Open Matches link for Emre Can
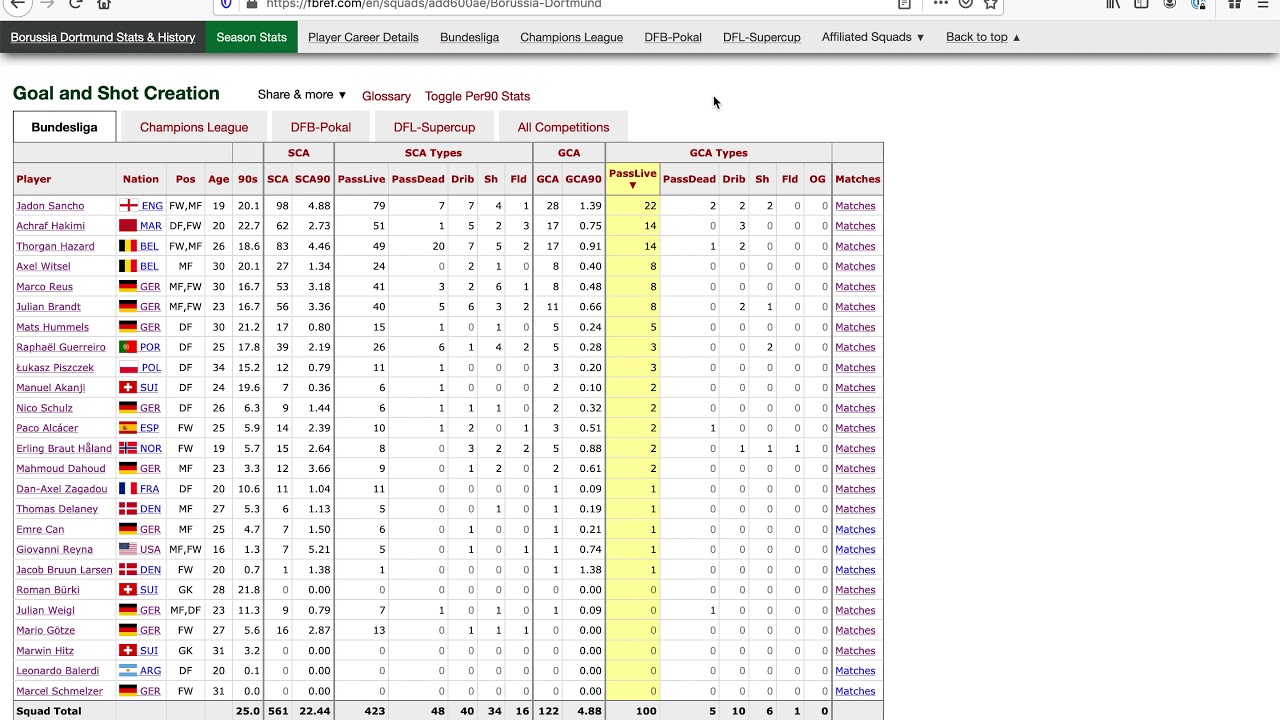This screenshot has height=720, width=1280. click(x=855, y=529)
